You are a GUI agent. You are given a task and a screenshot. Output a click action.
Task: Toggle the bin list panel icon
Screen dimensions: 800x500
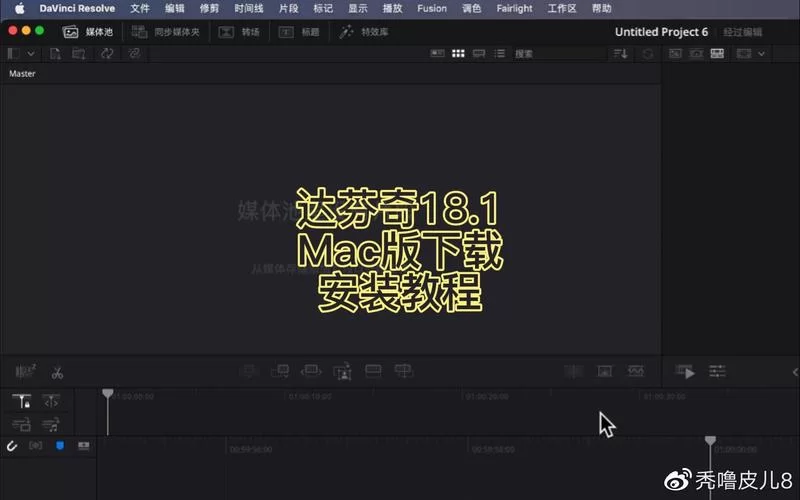(x=14, y=54)
